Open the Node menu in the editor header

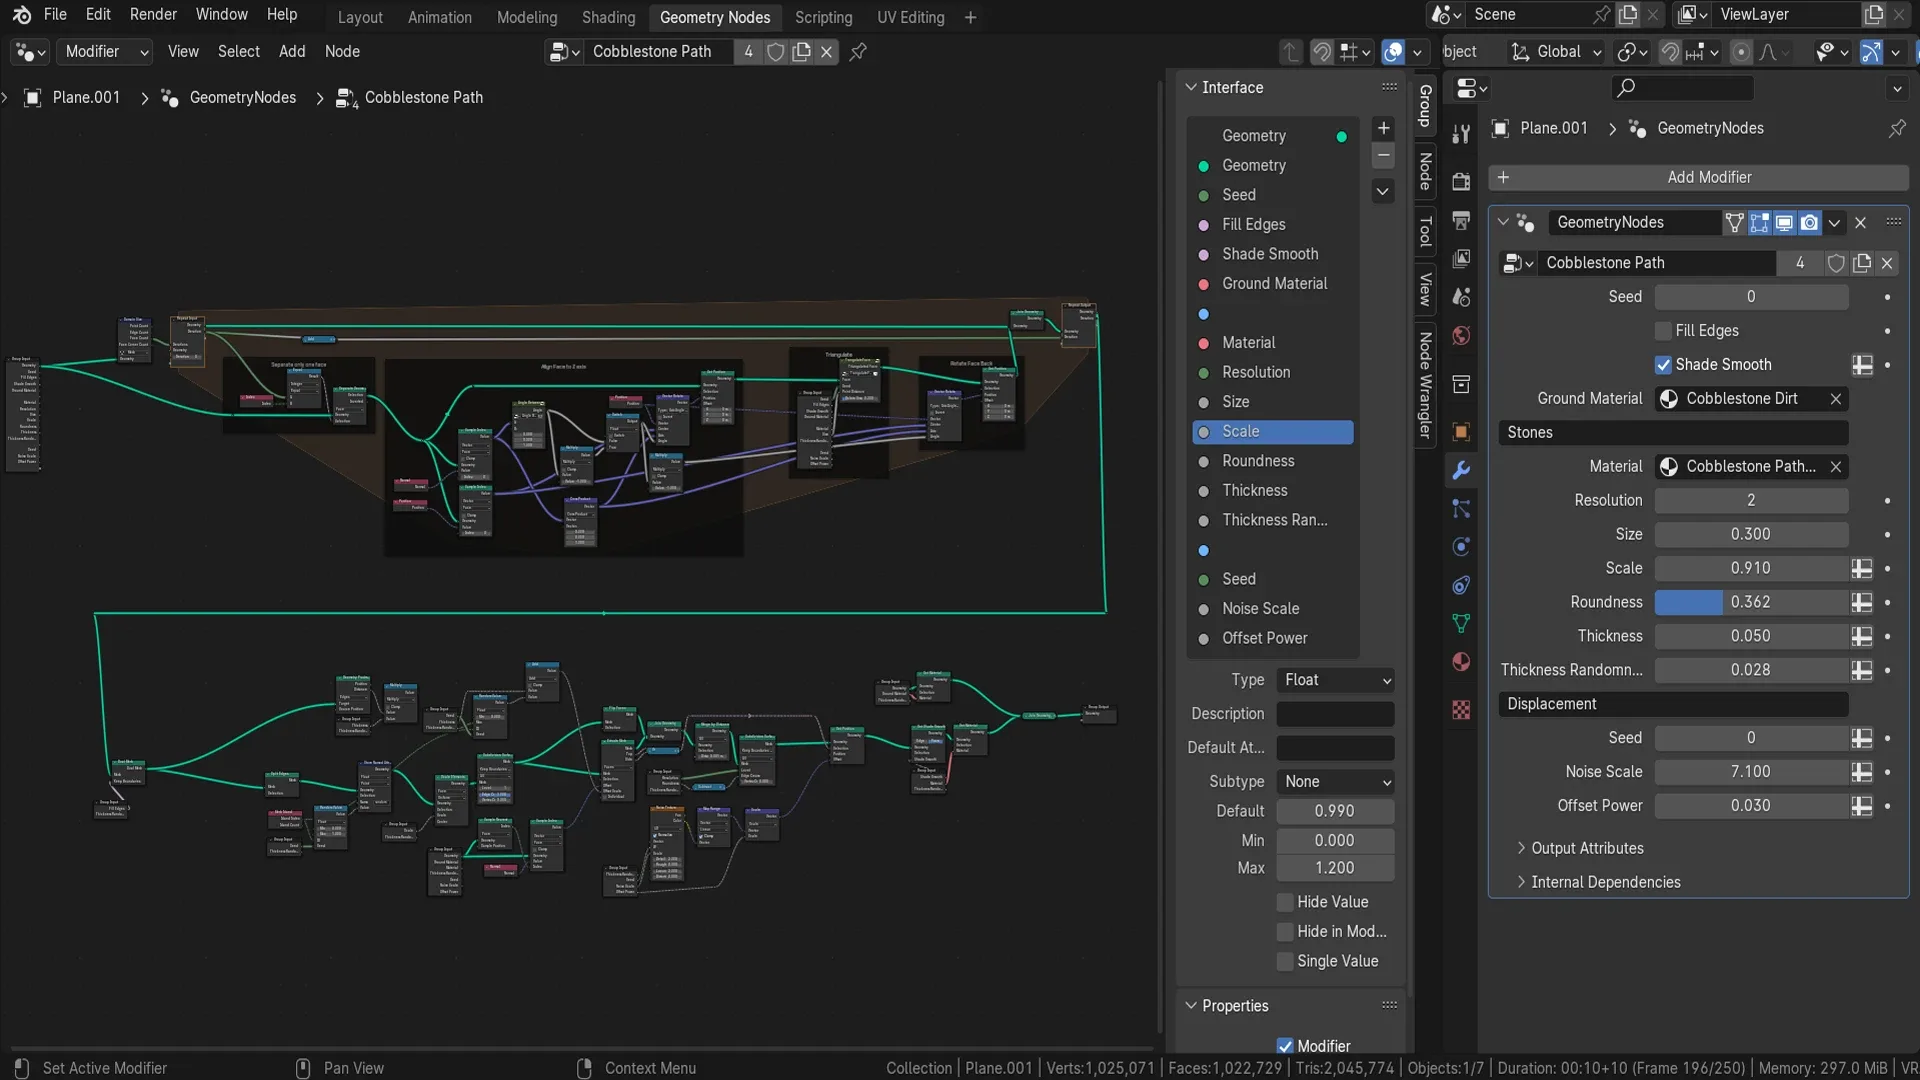(x=342, y=51)
